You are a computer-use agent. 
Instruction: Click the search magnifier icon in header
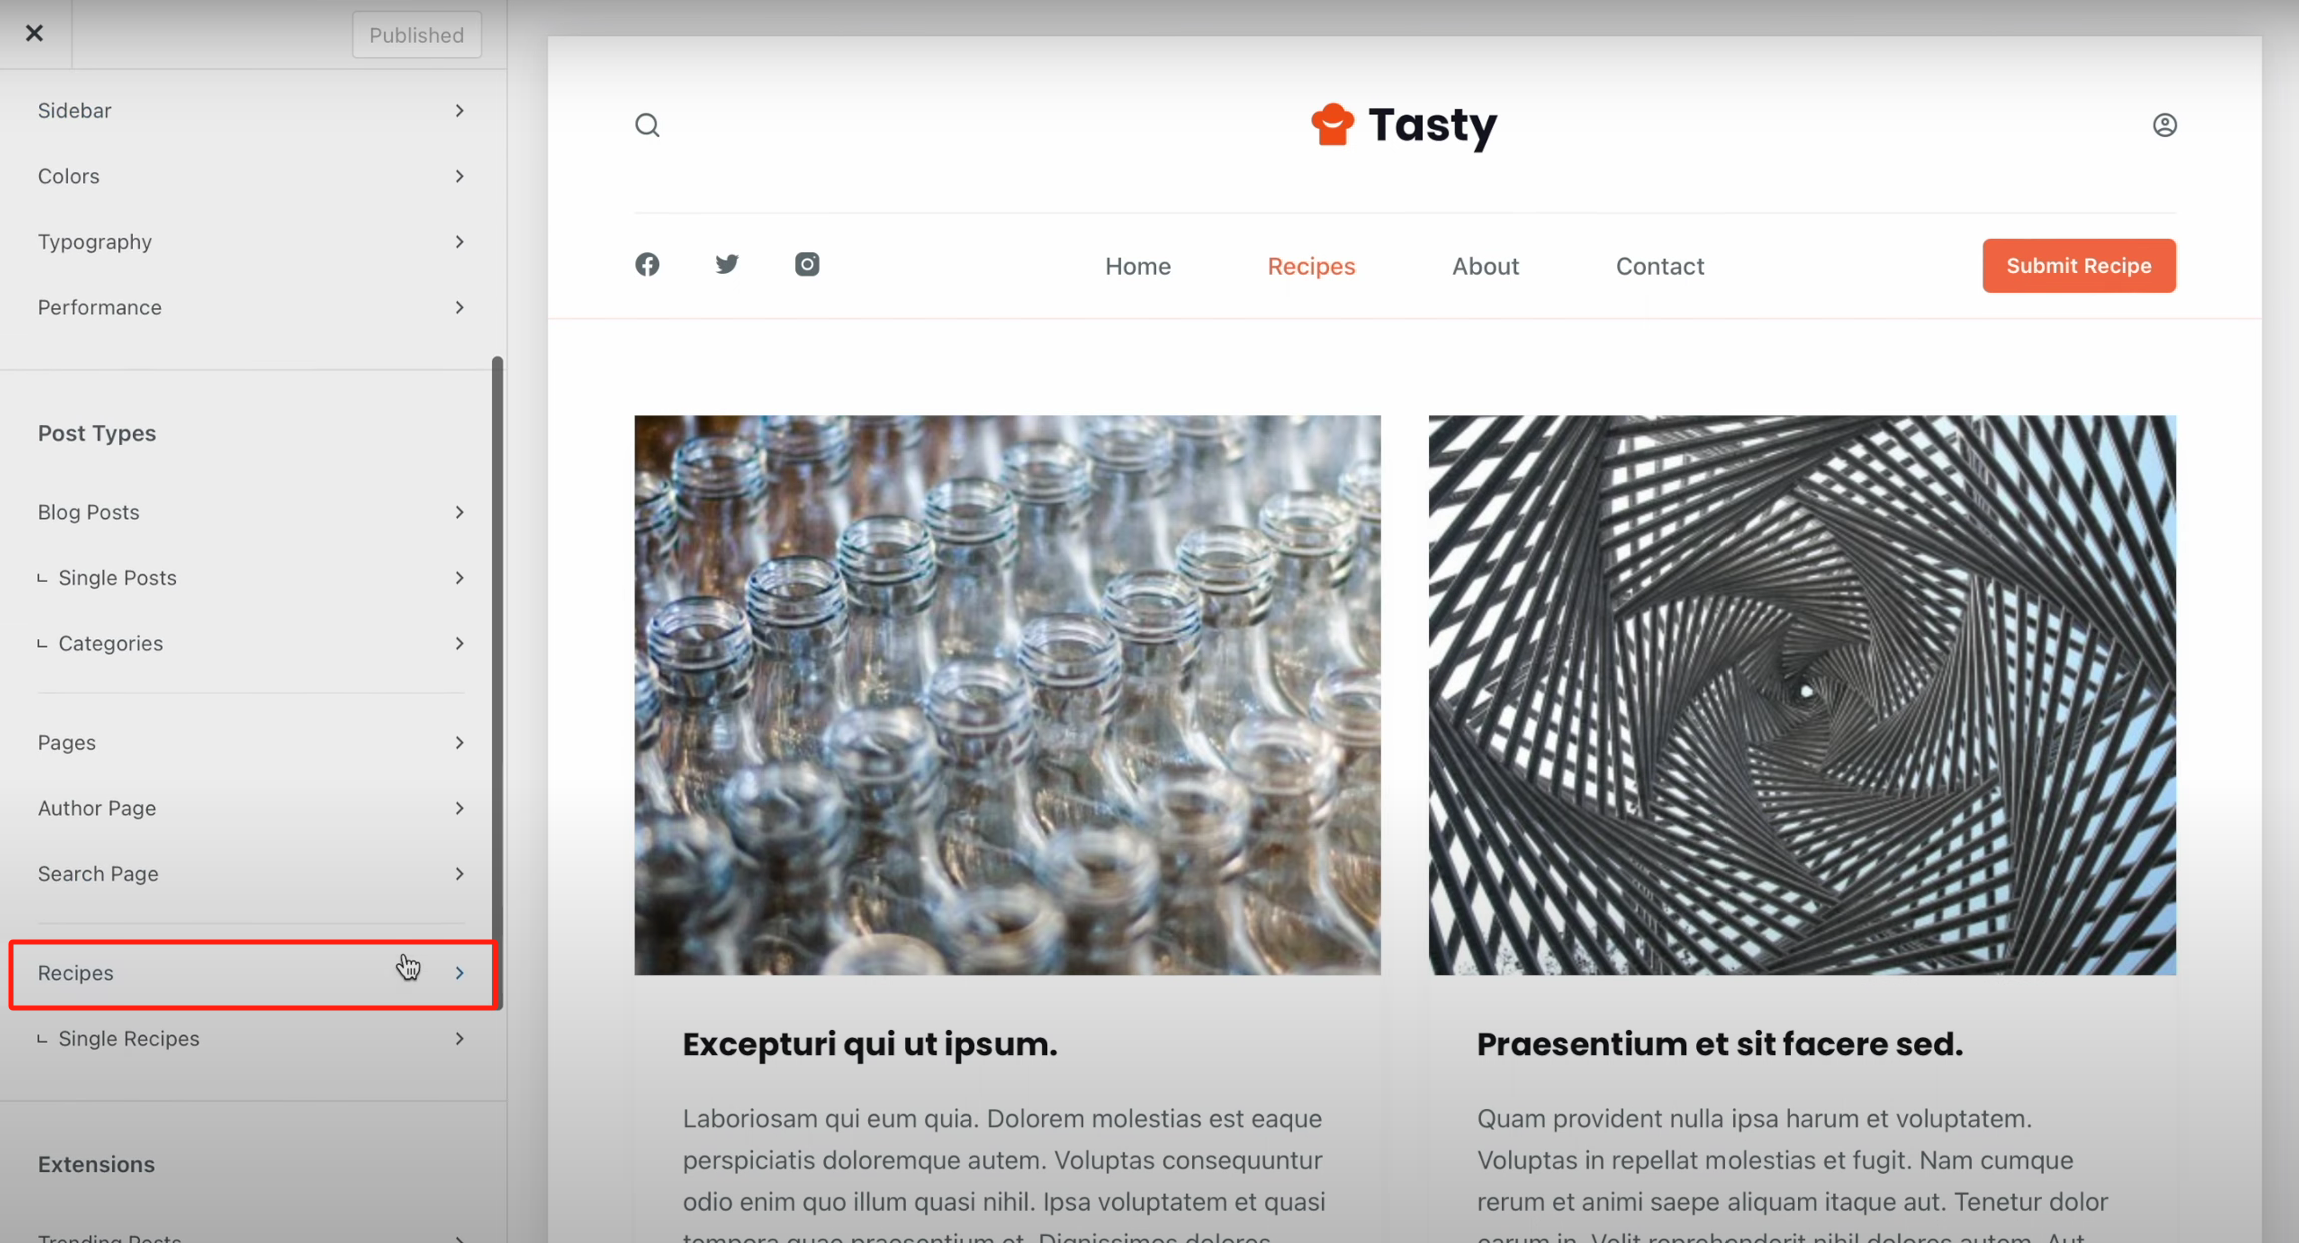pos(647,125)
